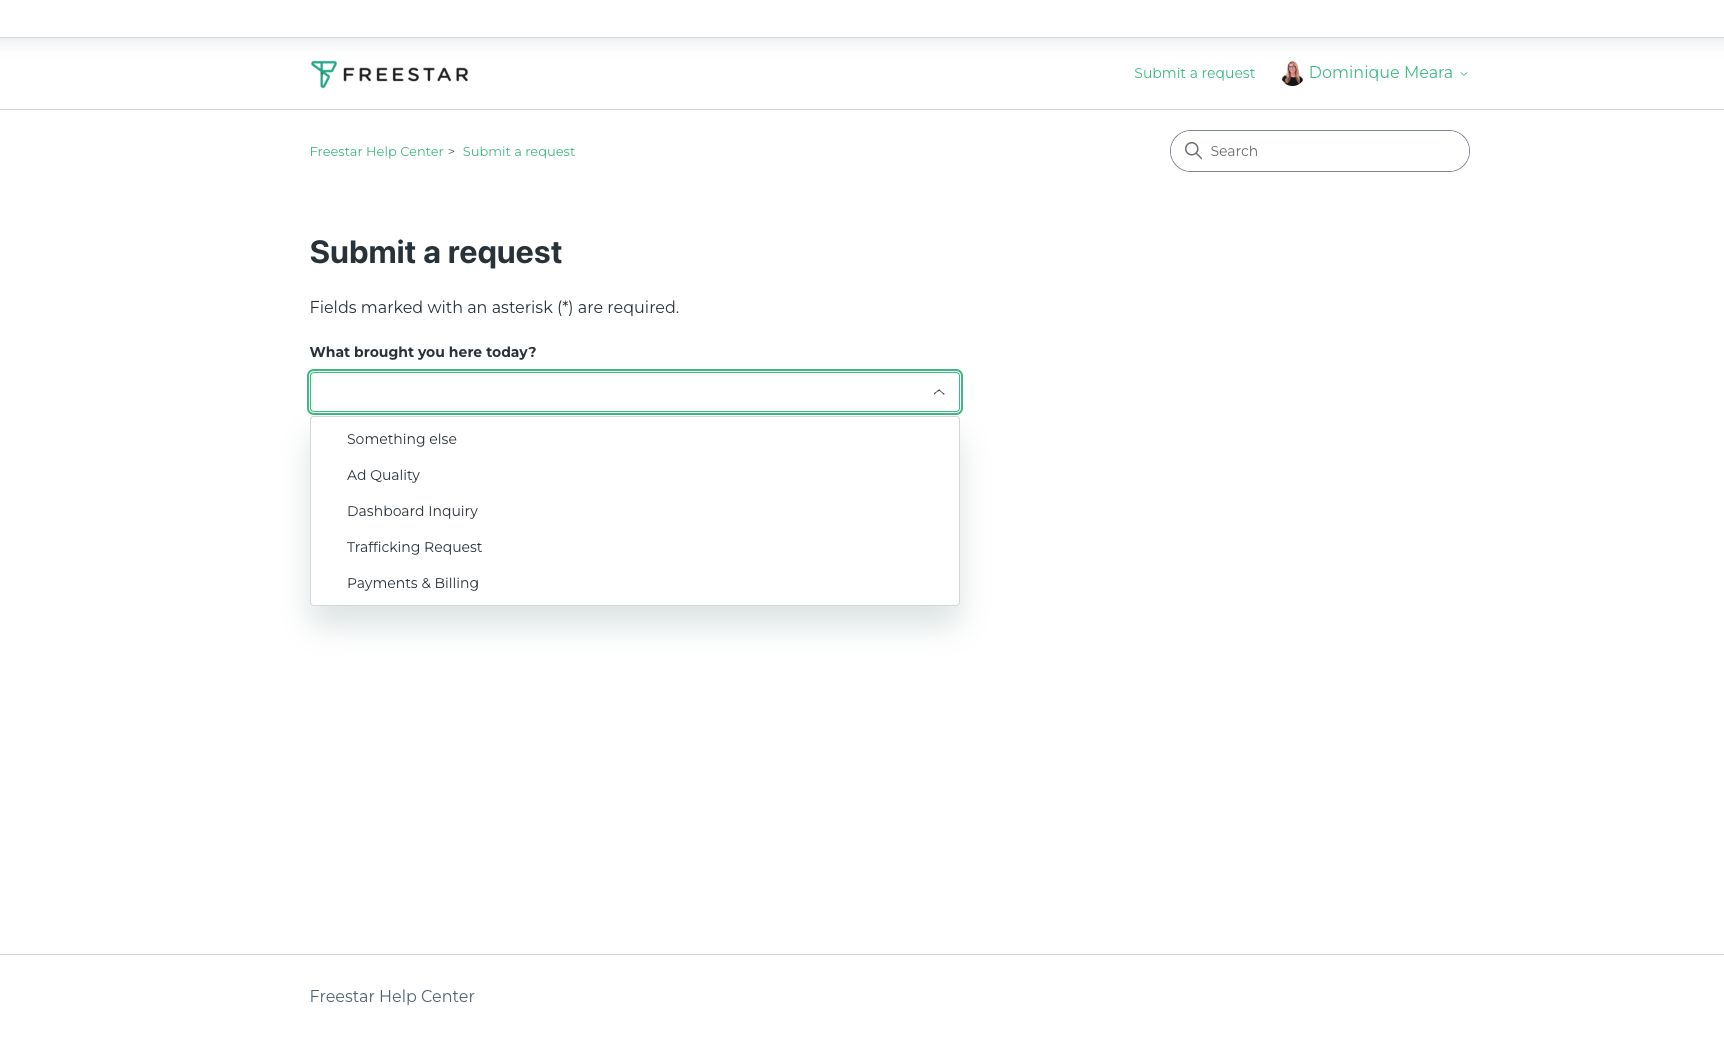Click the search magnifier icon

click(1193, 151)
